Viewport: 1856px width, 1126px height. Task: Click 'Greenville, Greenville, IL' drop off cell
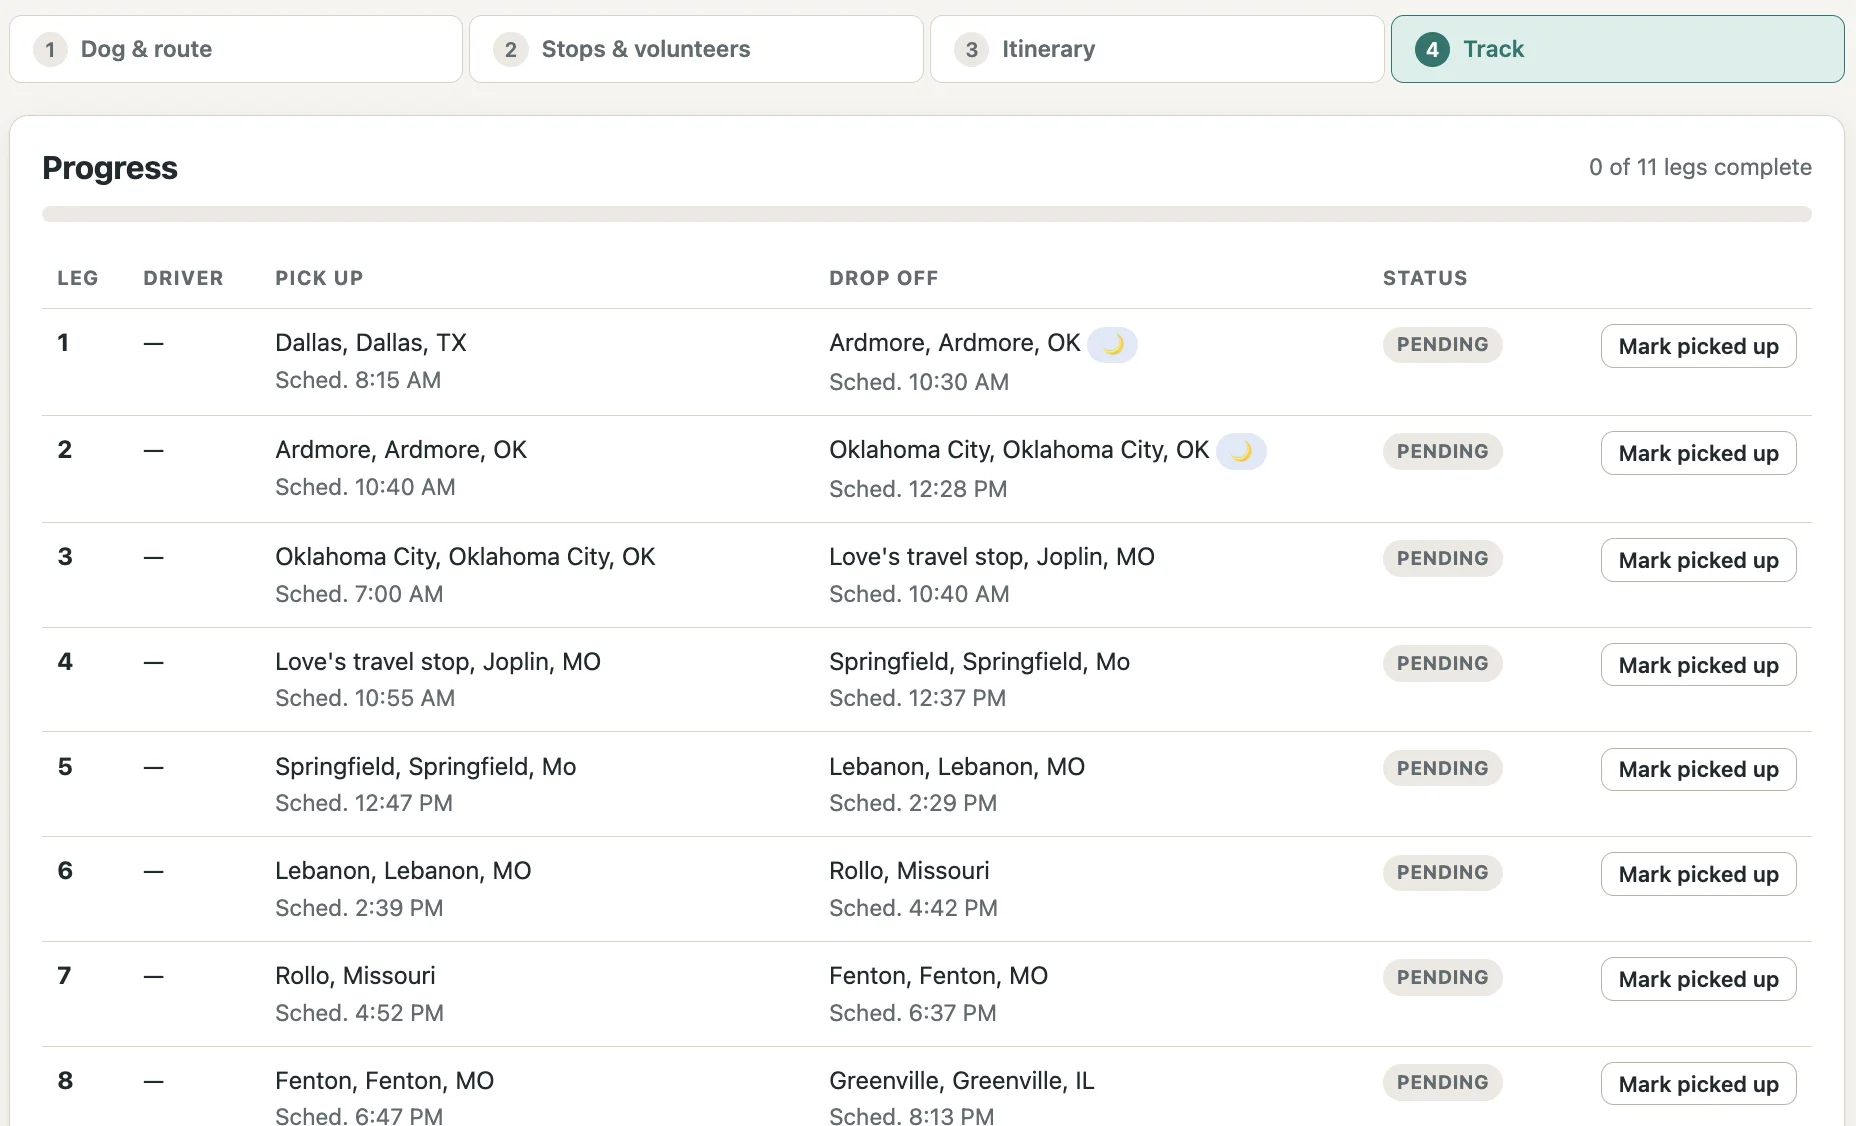[x=961, y=1081]
